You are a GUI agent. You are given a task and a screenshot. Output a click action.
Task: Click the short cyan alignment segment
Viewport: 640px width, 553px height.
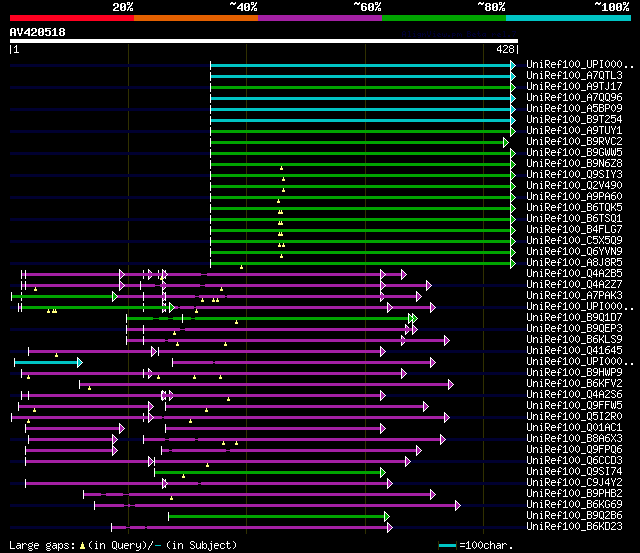tap(47, 362)
